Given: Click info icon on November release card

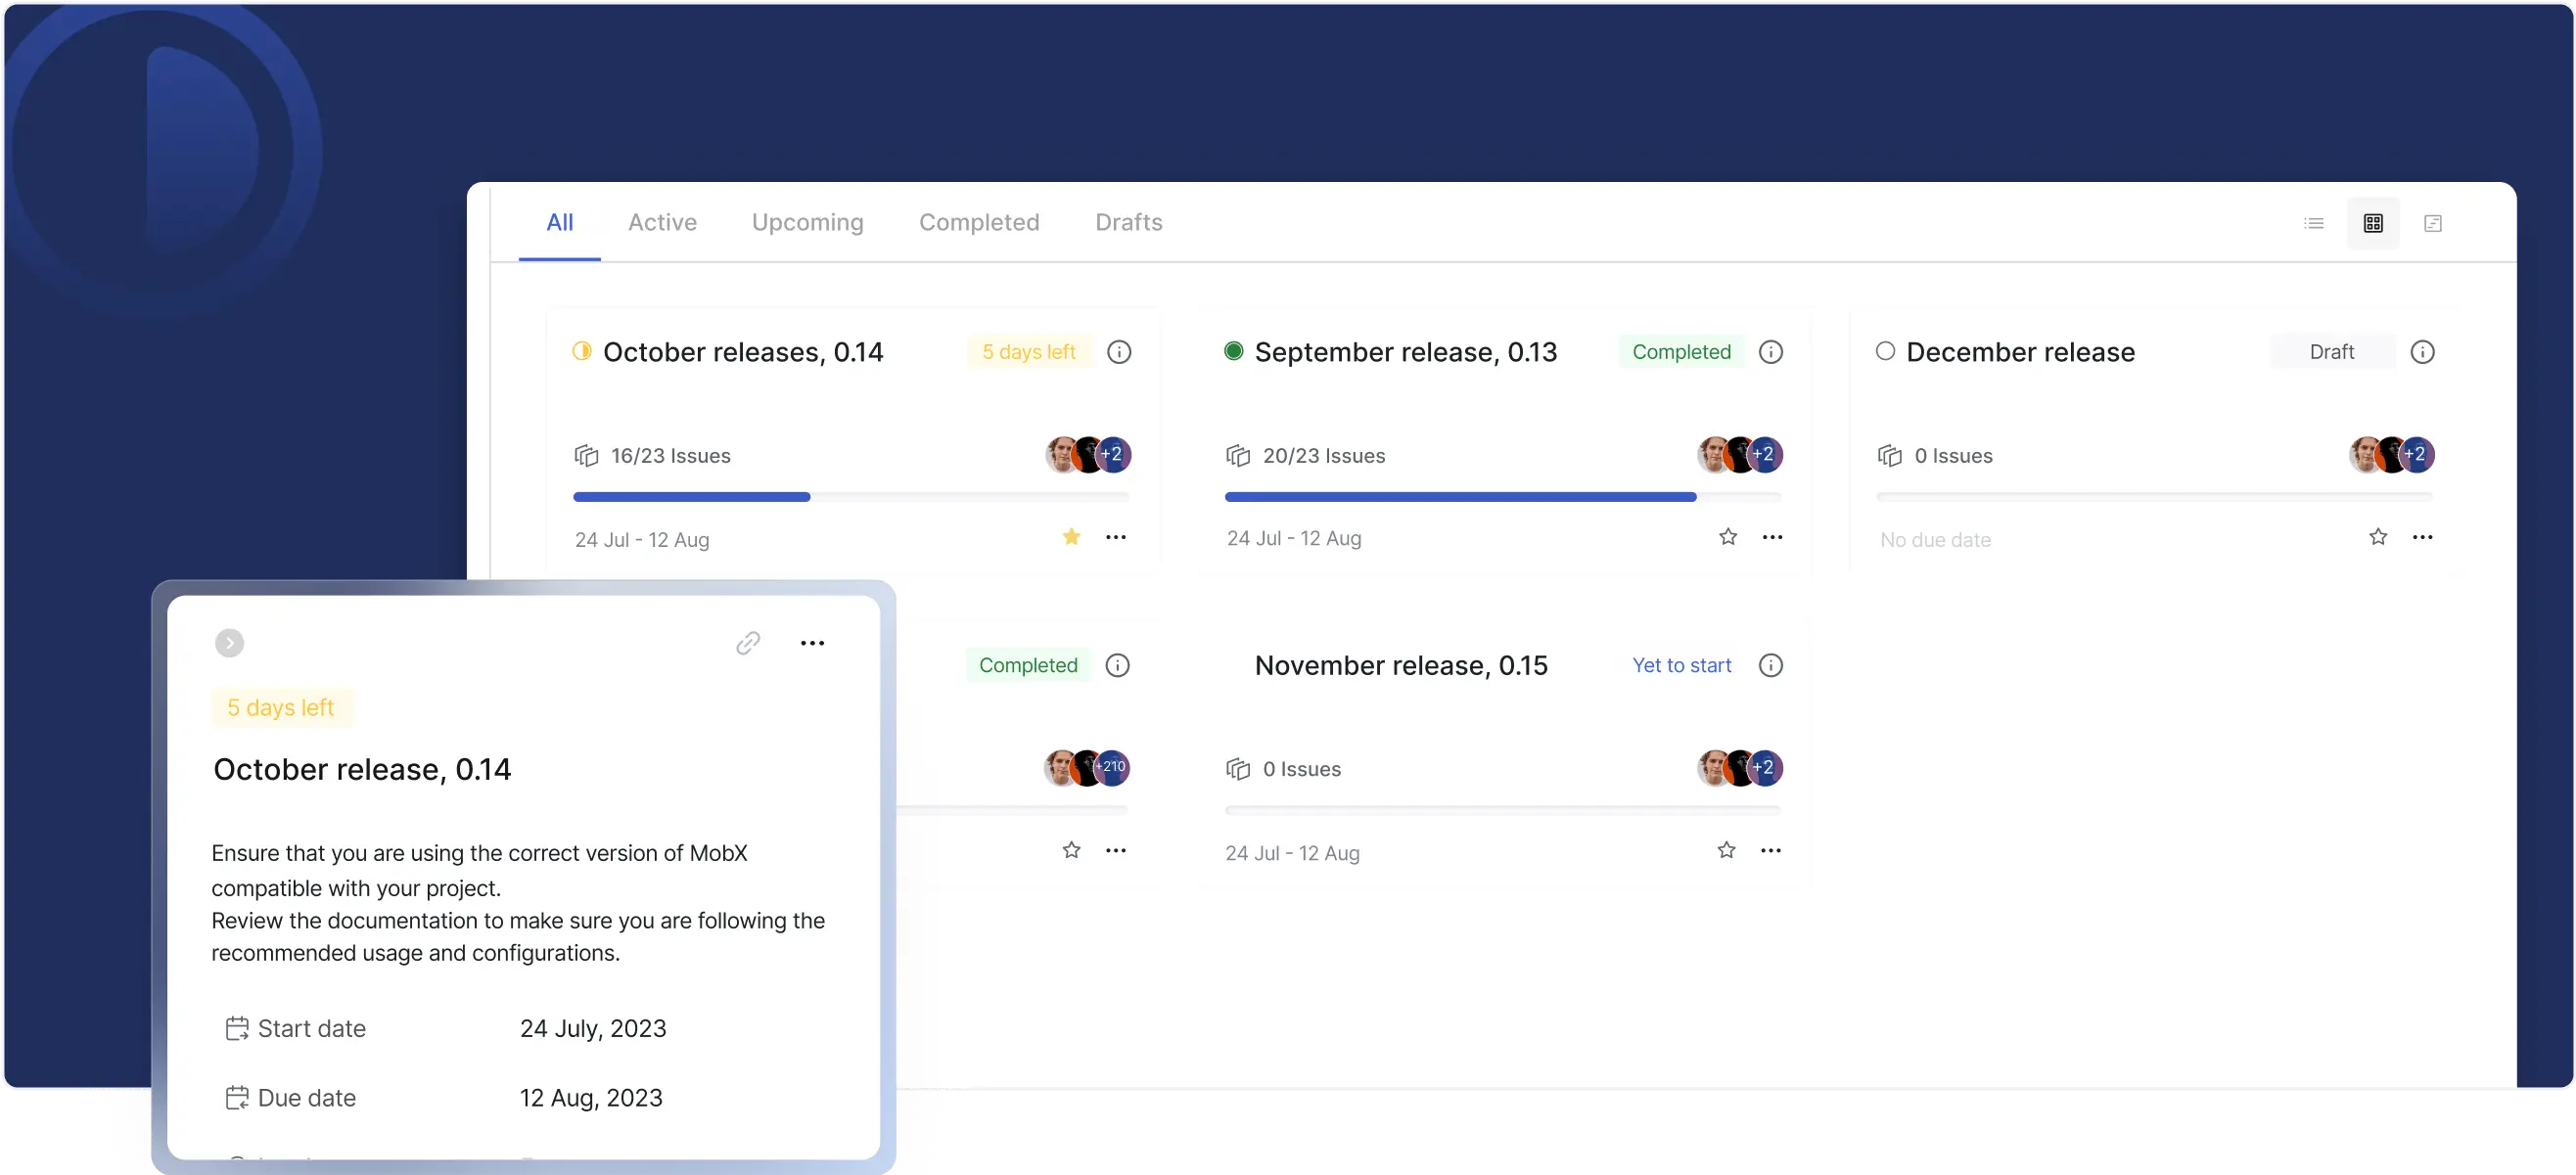Looking at the screenshot, I should [x=1770, y=666].
